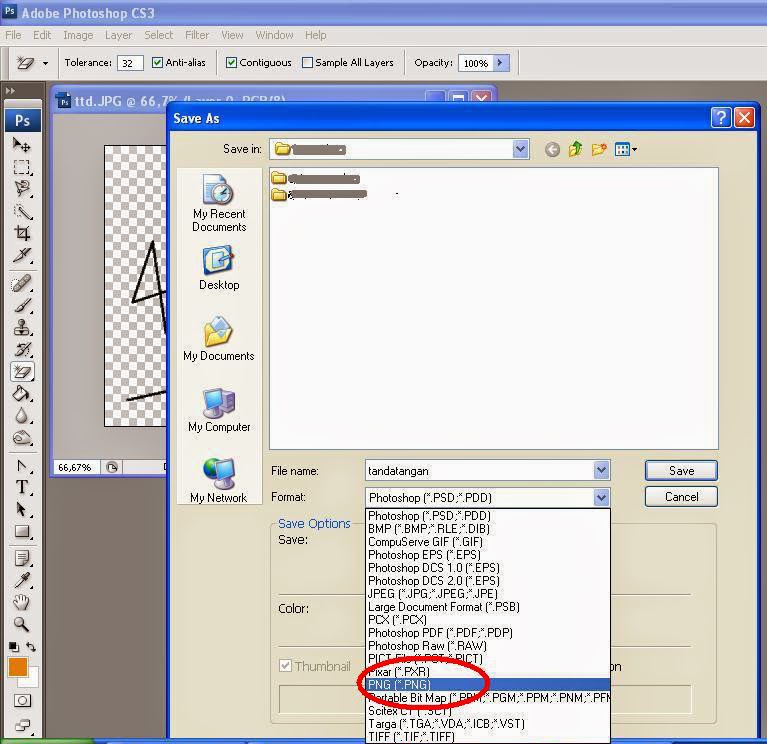Select the Paint Bucket tool
This screenshot has height=744, width=767.
pos(22,394)
